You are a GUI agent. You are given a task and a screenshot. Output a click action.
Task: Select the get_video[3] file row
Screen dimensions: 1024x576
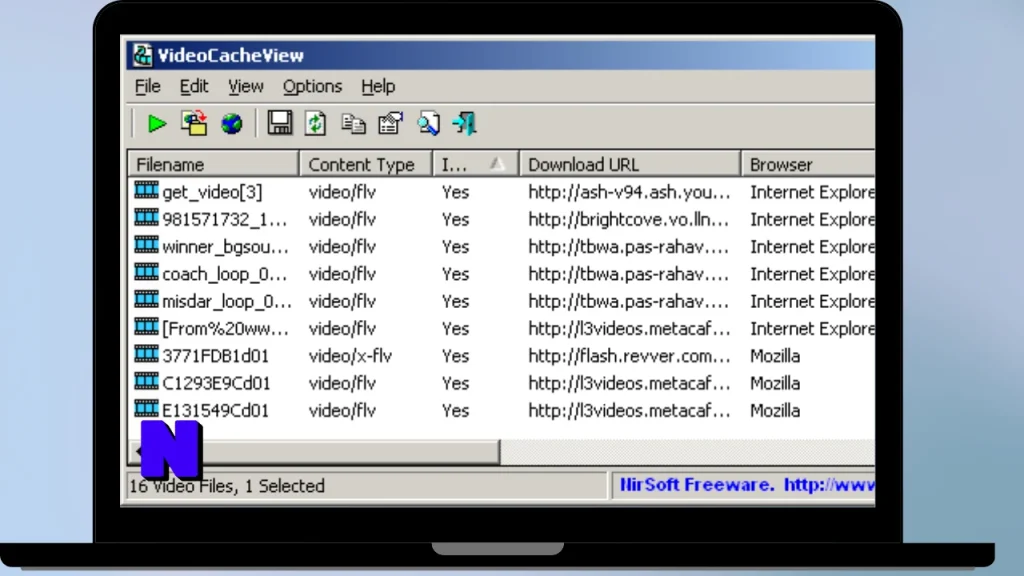502,192
